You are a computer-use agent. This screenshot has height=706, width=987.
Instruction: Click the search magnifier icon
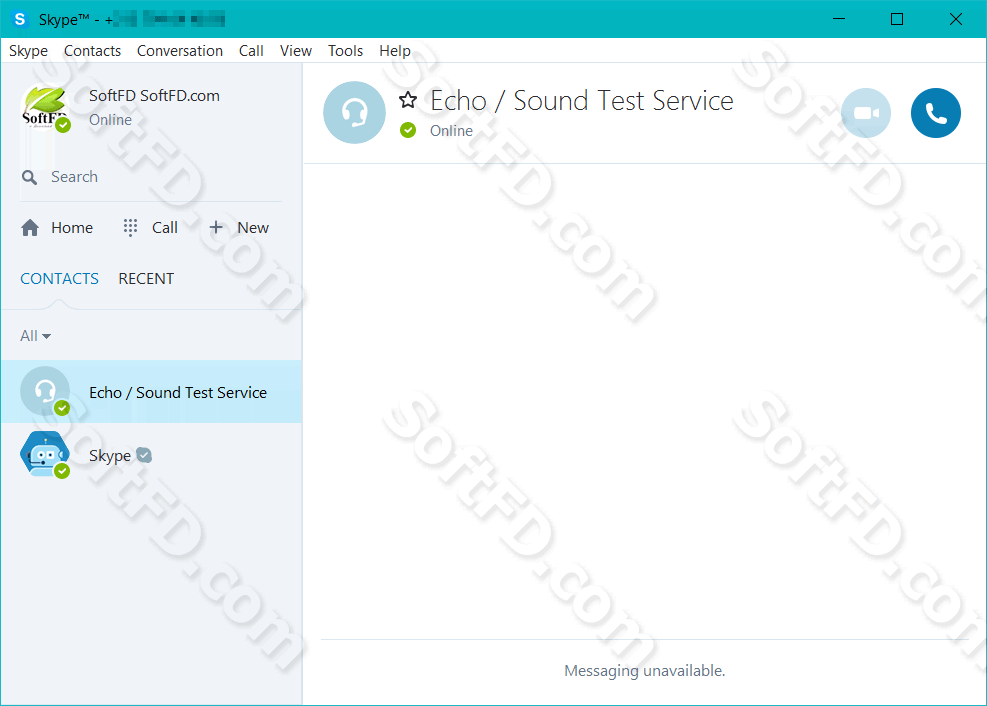click(29, 177)
